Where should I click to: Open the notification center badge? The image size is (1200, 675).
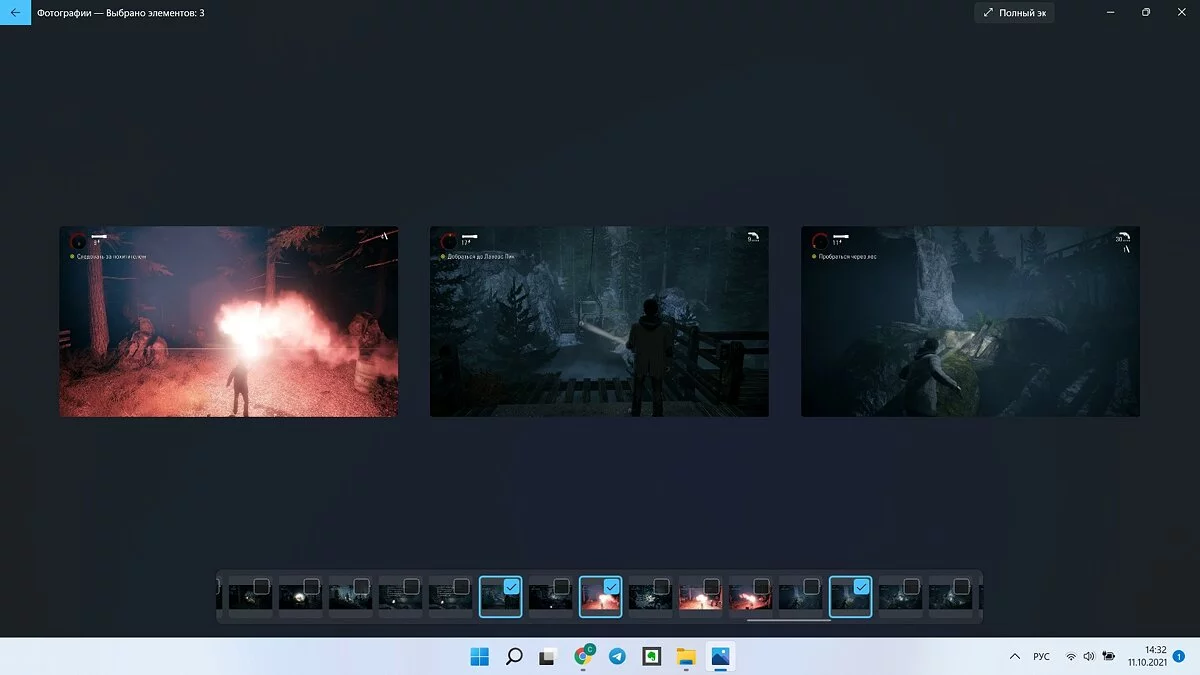(x=1179, y=656)
